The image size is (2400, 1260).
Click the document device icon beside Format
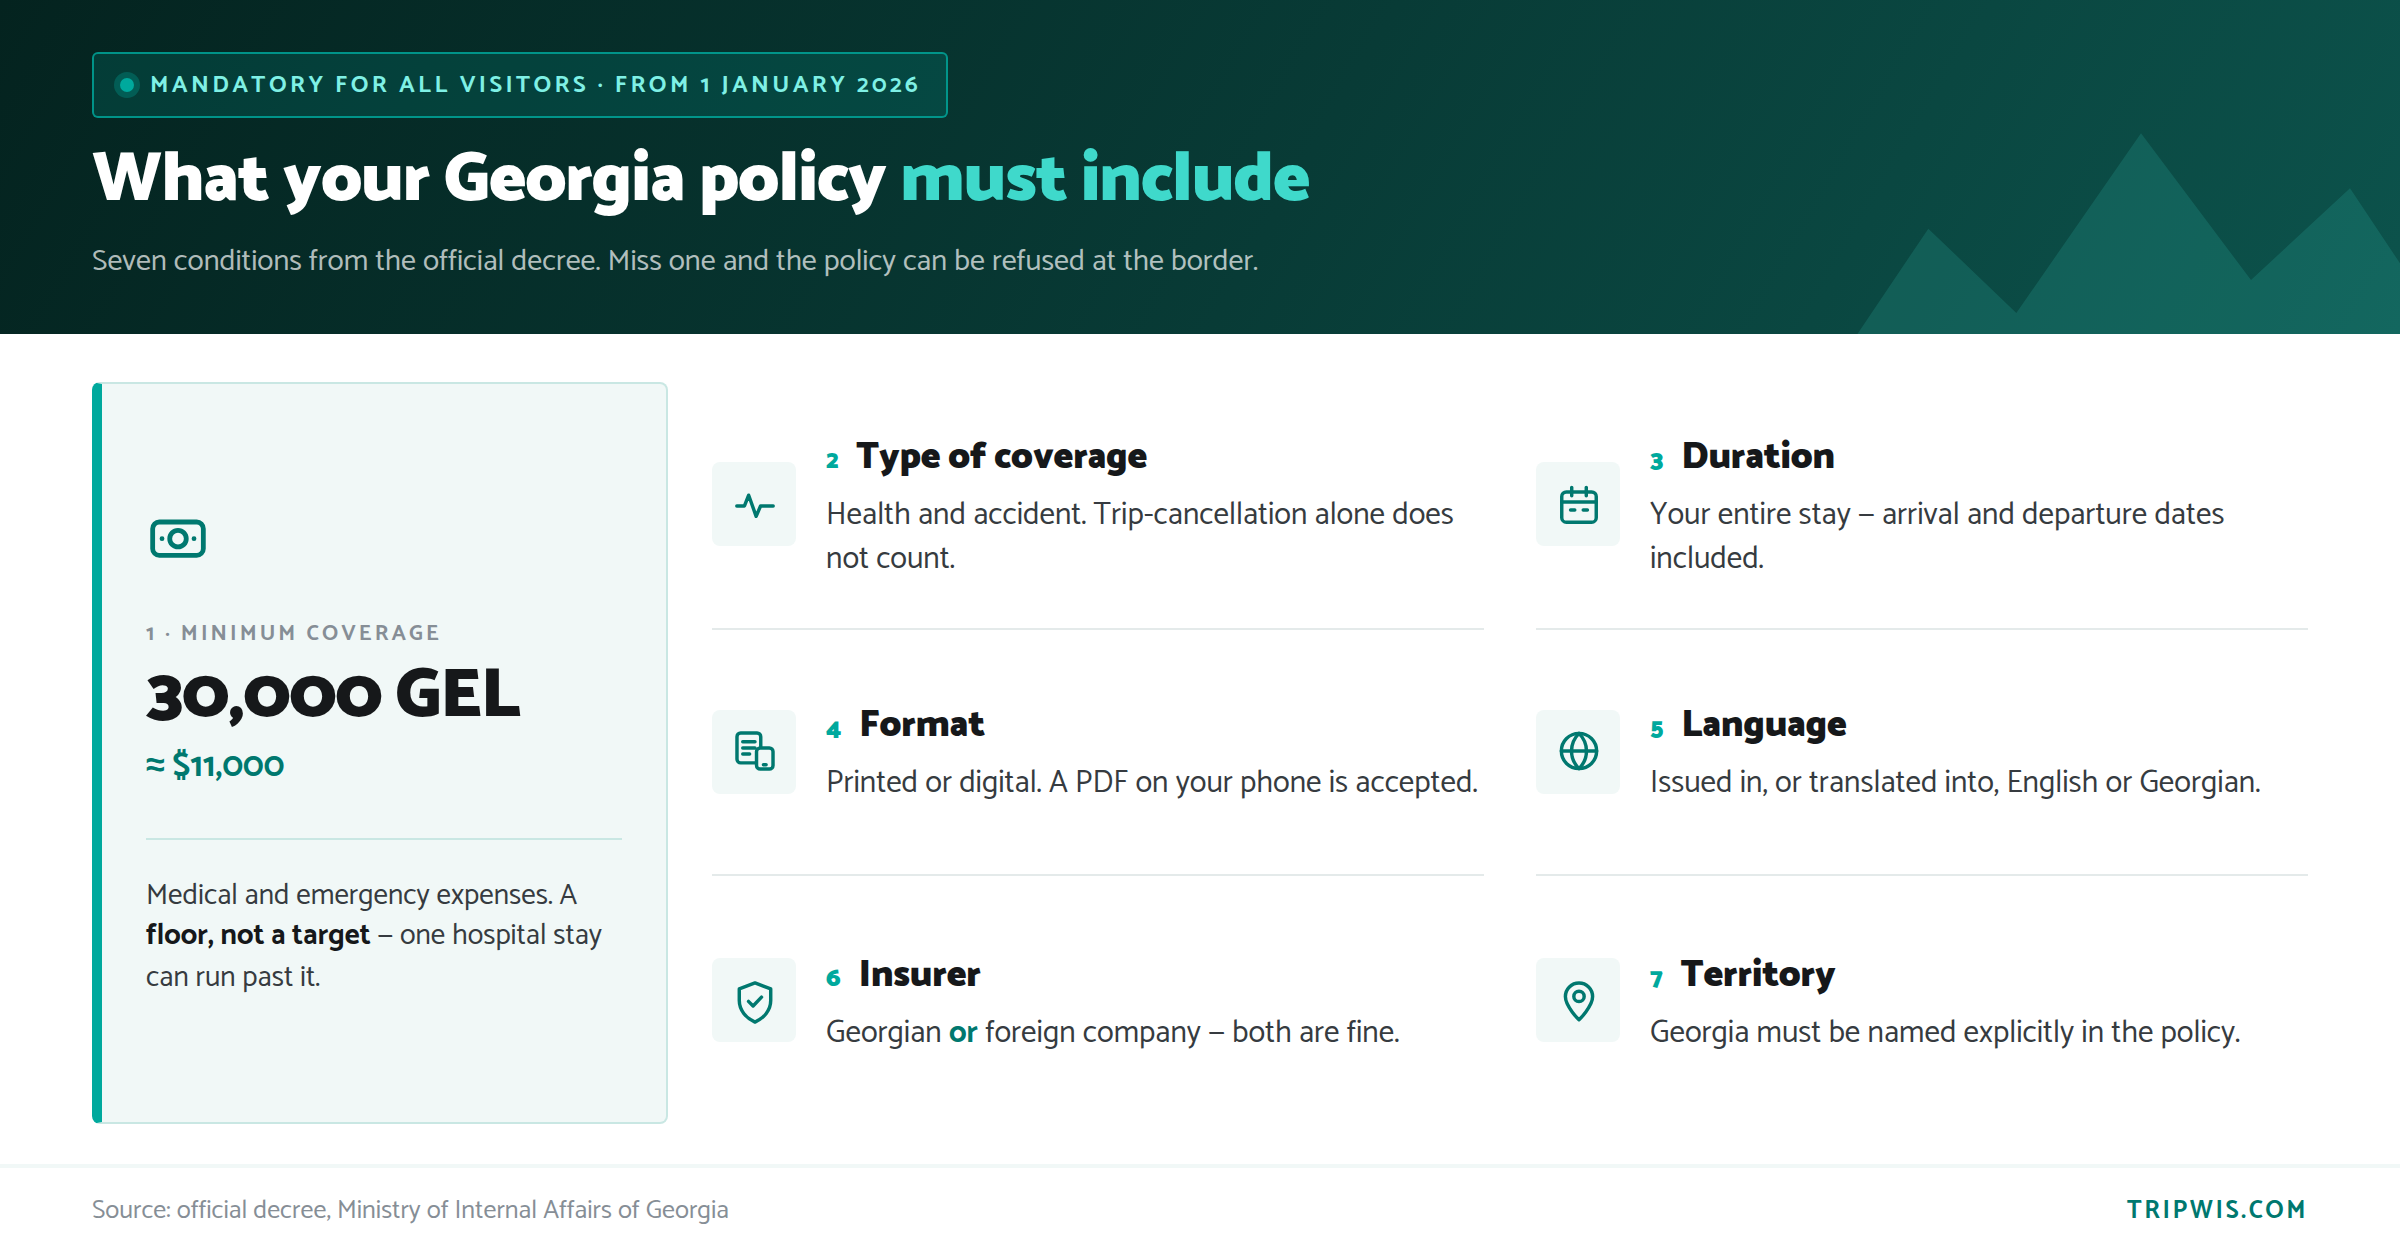pyautogui.click(x=754, y=751)
